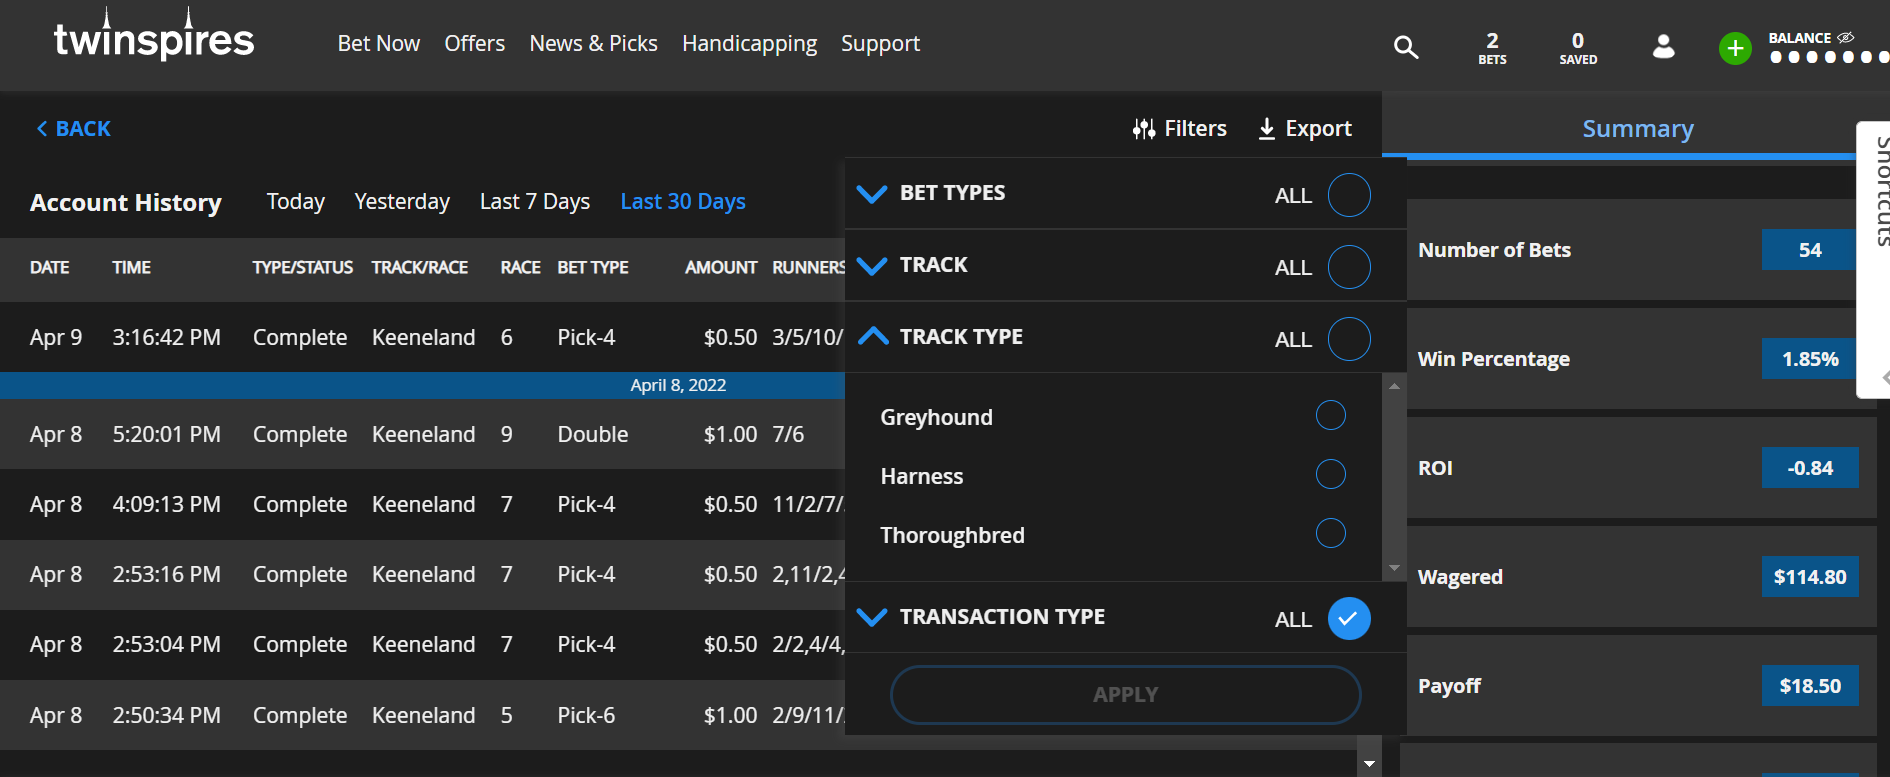Sort by the AMOUNT column header
Viewport: 1890px width, 777px height.
coord(721,268)
